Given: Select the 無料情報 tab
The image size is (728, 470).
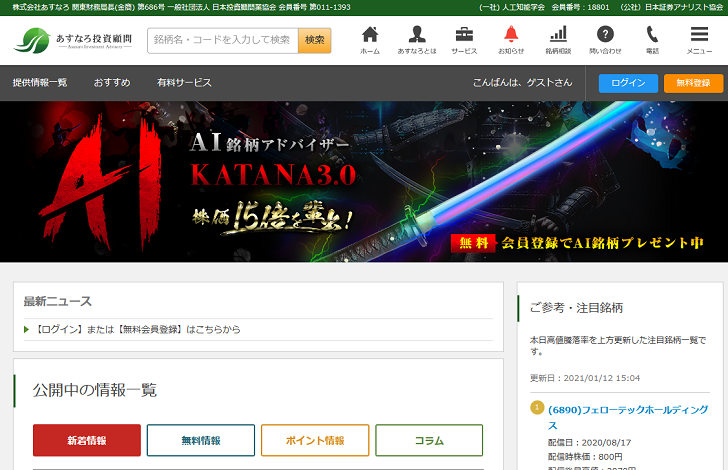Looking at the screenshot, I should pyautogui.click(x=201, y=440).
